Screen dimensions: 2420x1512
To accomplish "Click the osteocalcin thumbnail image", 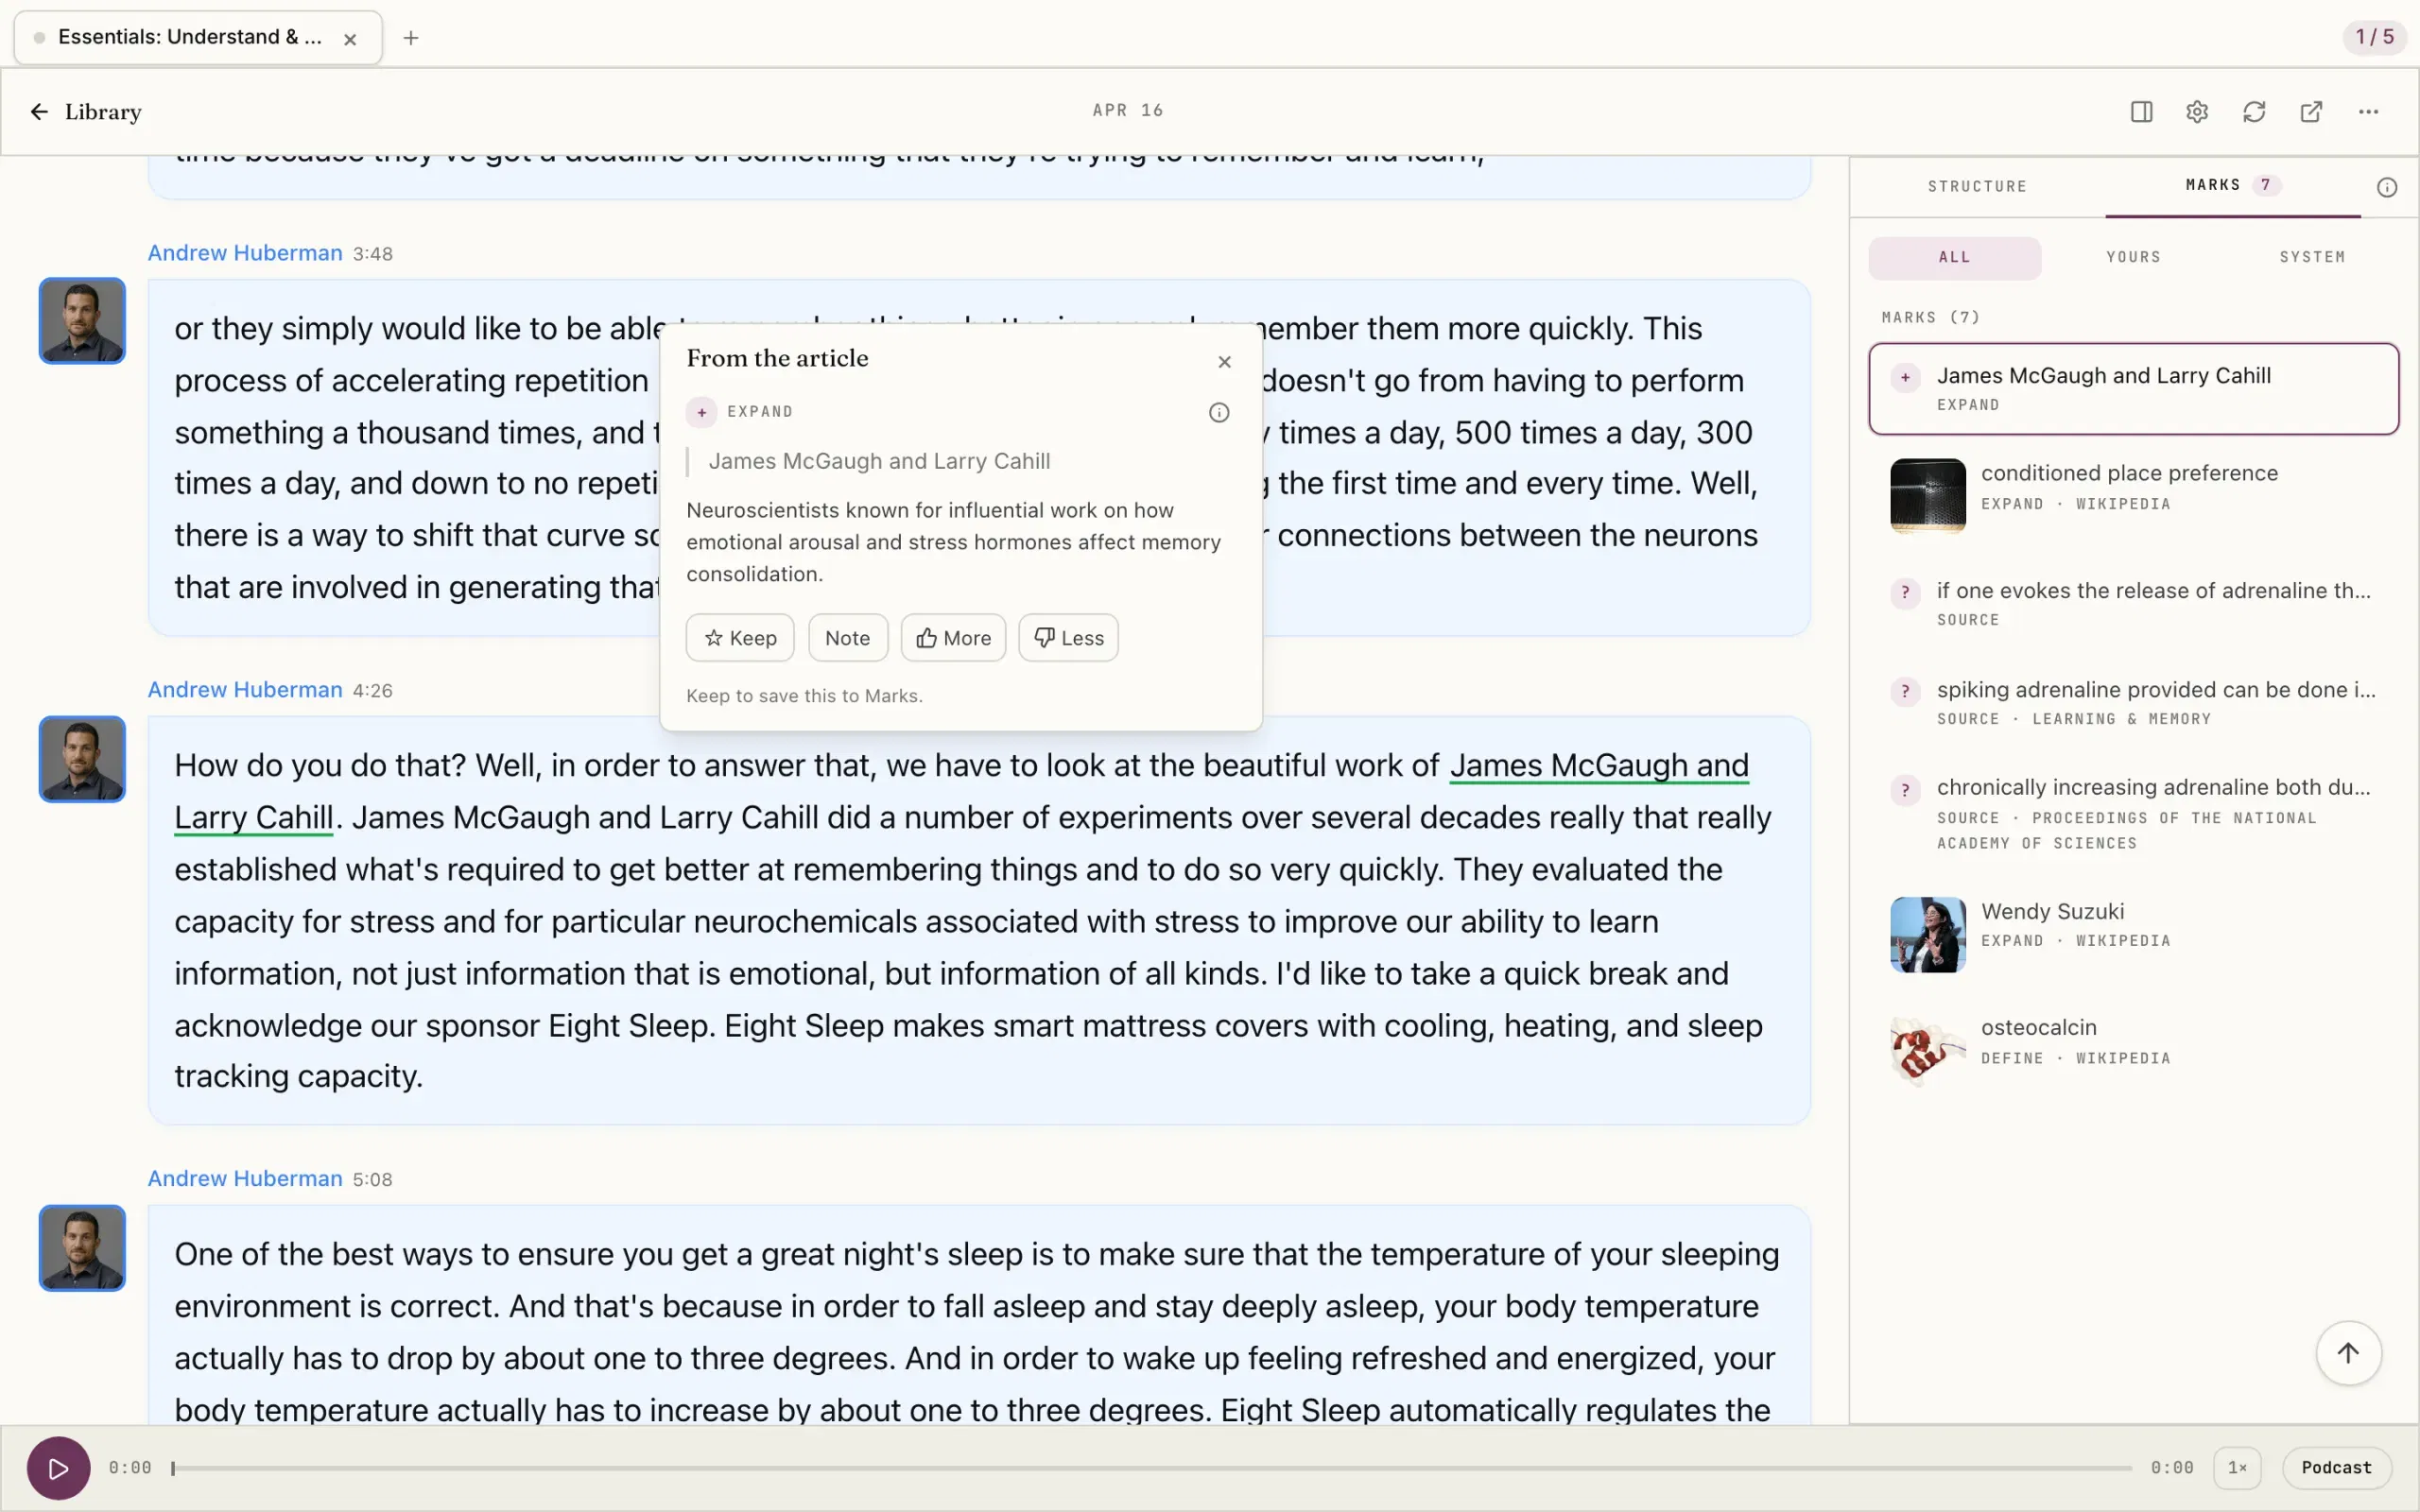I will click(x=1928, y=1051).
